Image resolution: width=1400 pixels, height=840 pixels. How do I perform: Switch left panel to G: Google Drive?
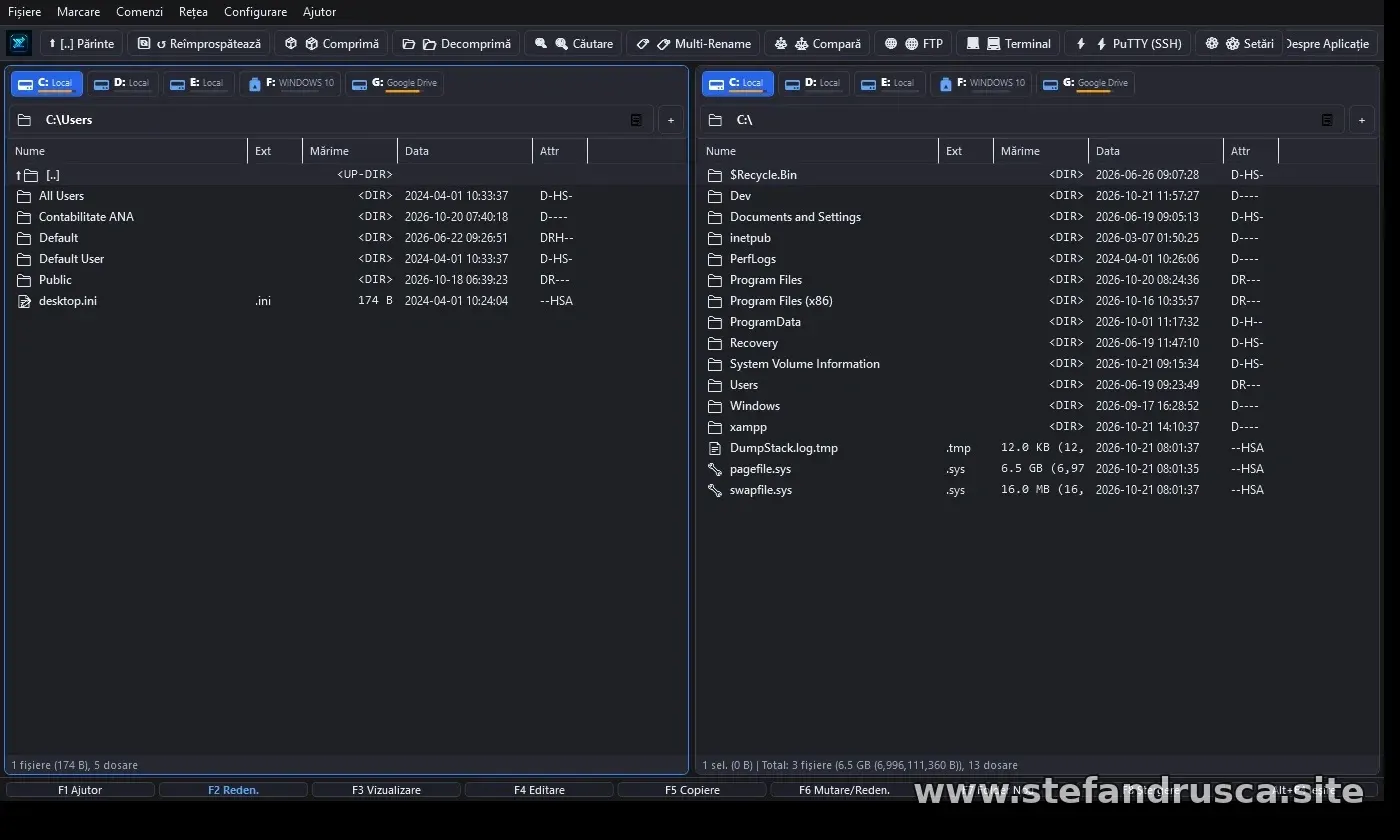tap(394, 84)
